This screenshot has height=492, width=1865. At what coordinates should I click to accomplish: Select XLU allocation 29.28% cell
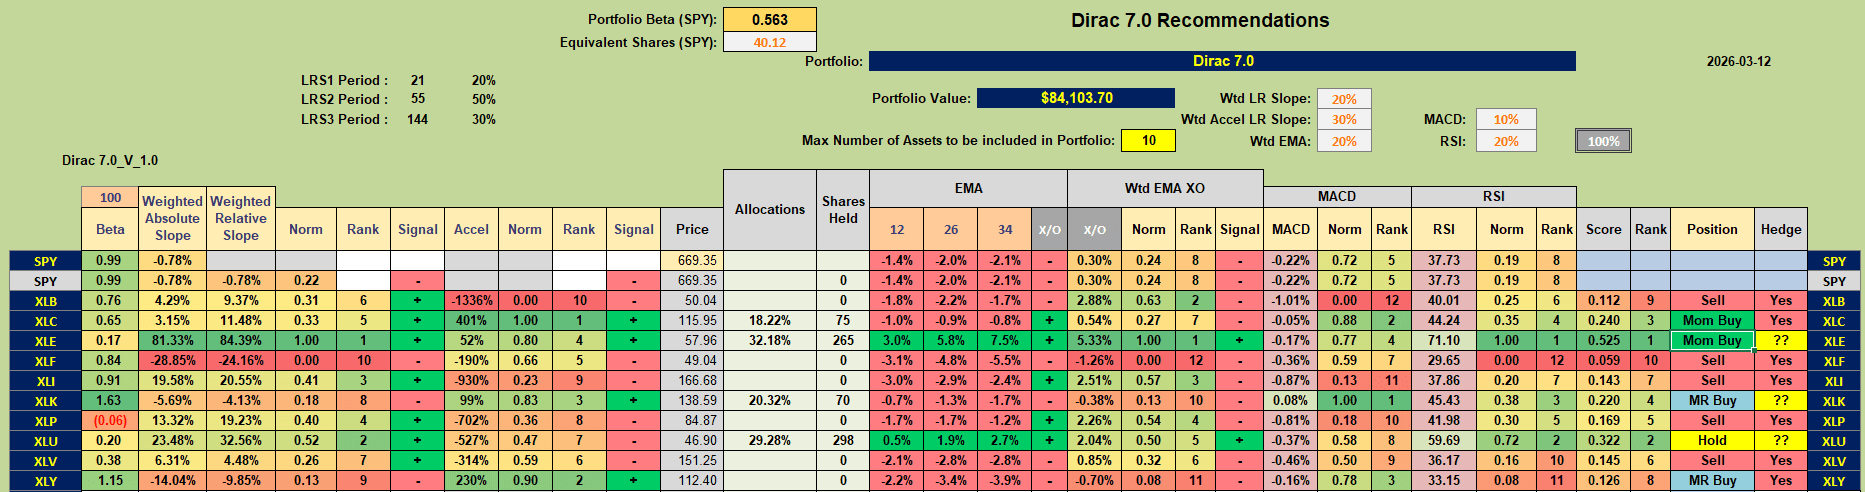coord(769,441)
